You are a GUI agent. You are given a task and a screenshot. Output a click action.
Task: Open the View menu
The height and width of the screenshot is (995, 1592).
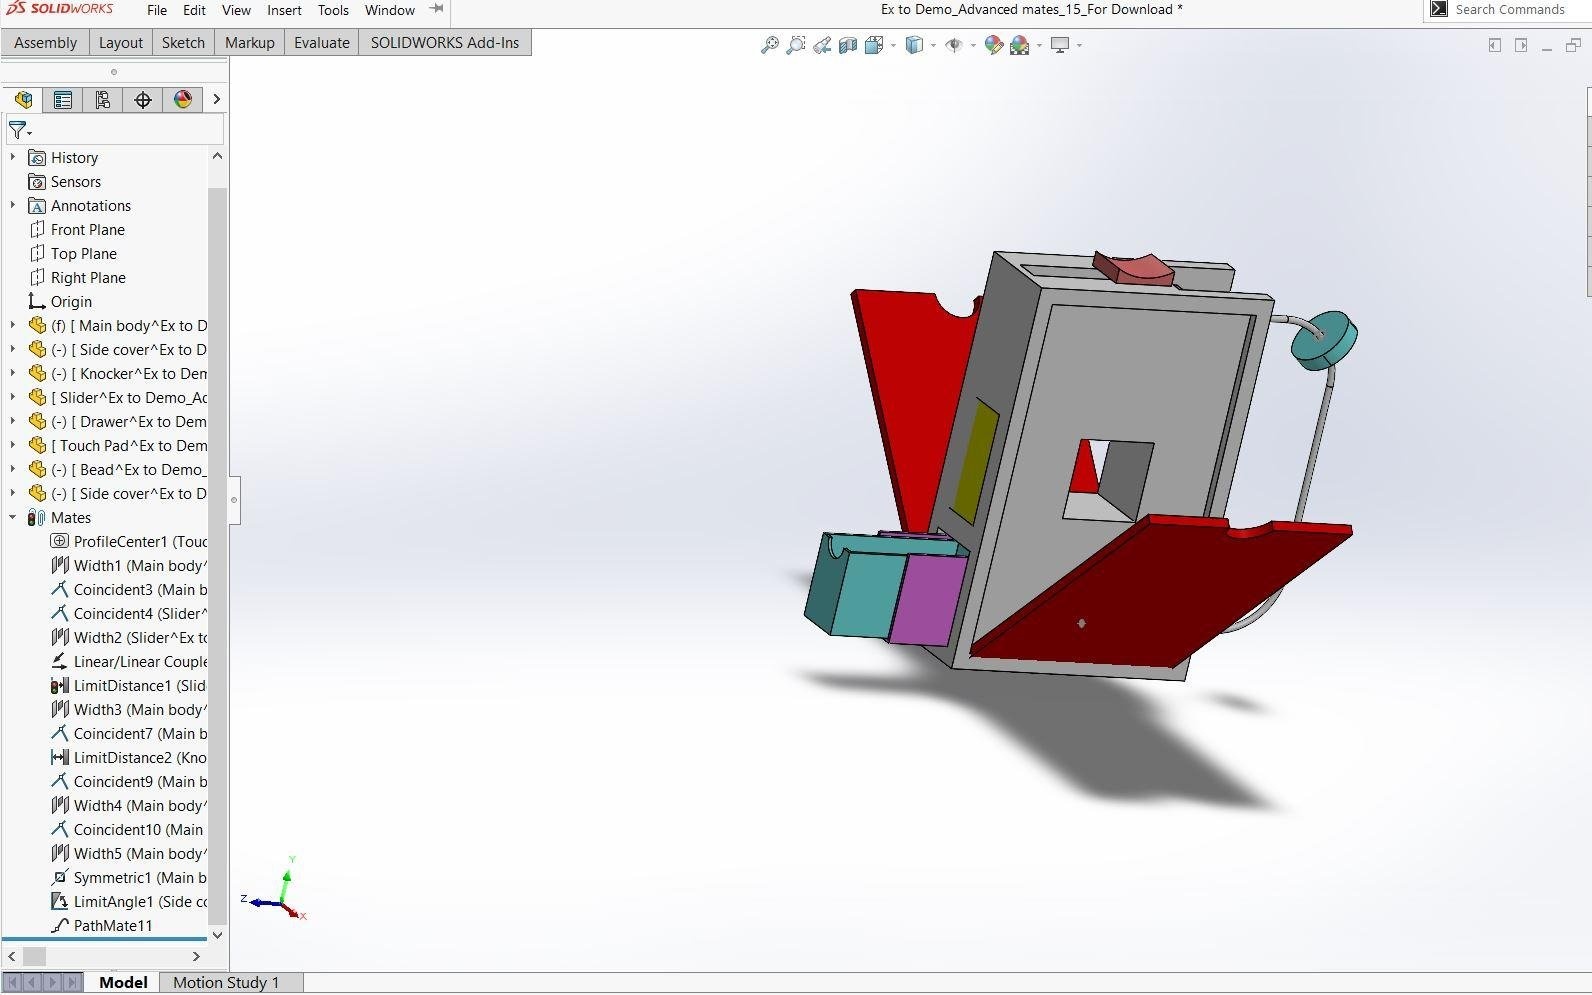tap(236, 10)
